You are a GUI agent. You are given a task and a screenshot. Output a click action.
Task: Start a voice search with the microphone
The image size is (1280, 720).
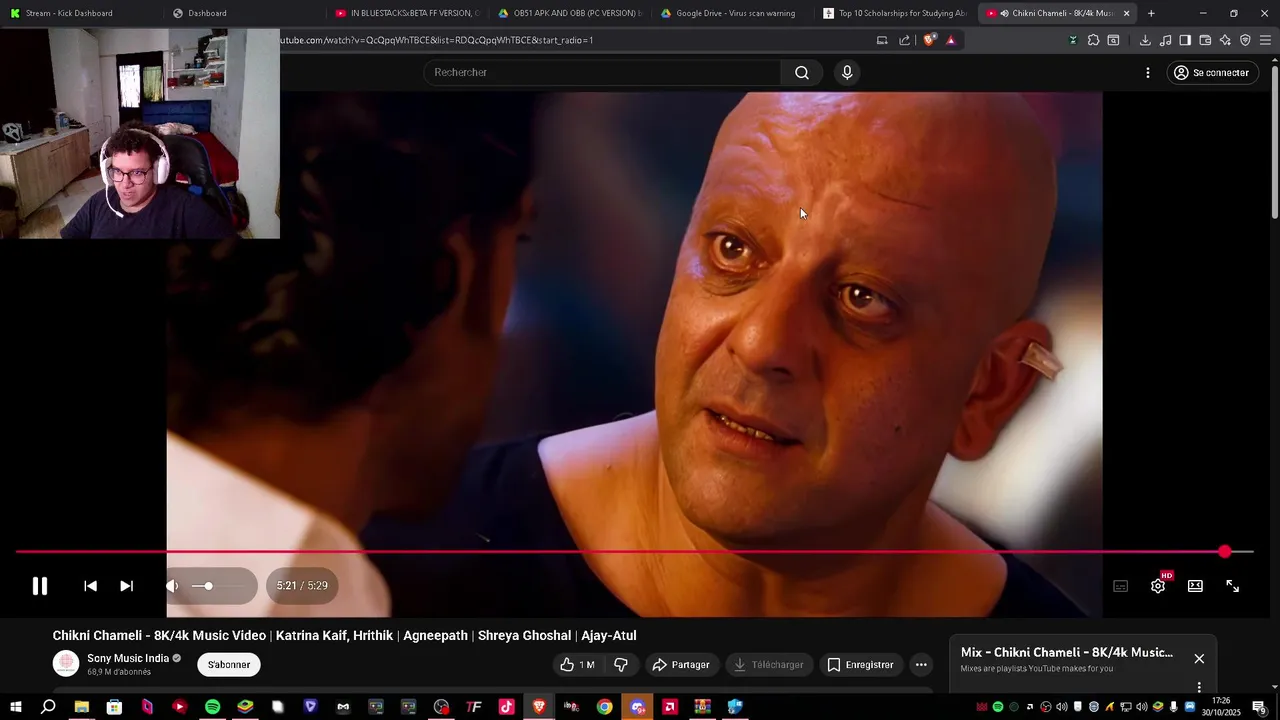click(847, 72)
